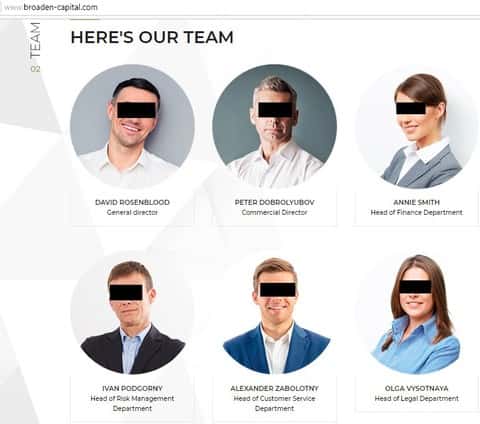The height and width of the screenshot is (424, 480).
Task: Open David Rosenblood's profile photo
Action: click(132, 127)
